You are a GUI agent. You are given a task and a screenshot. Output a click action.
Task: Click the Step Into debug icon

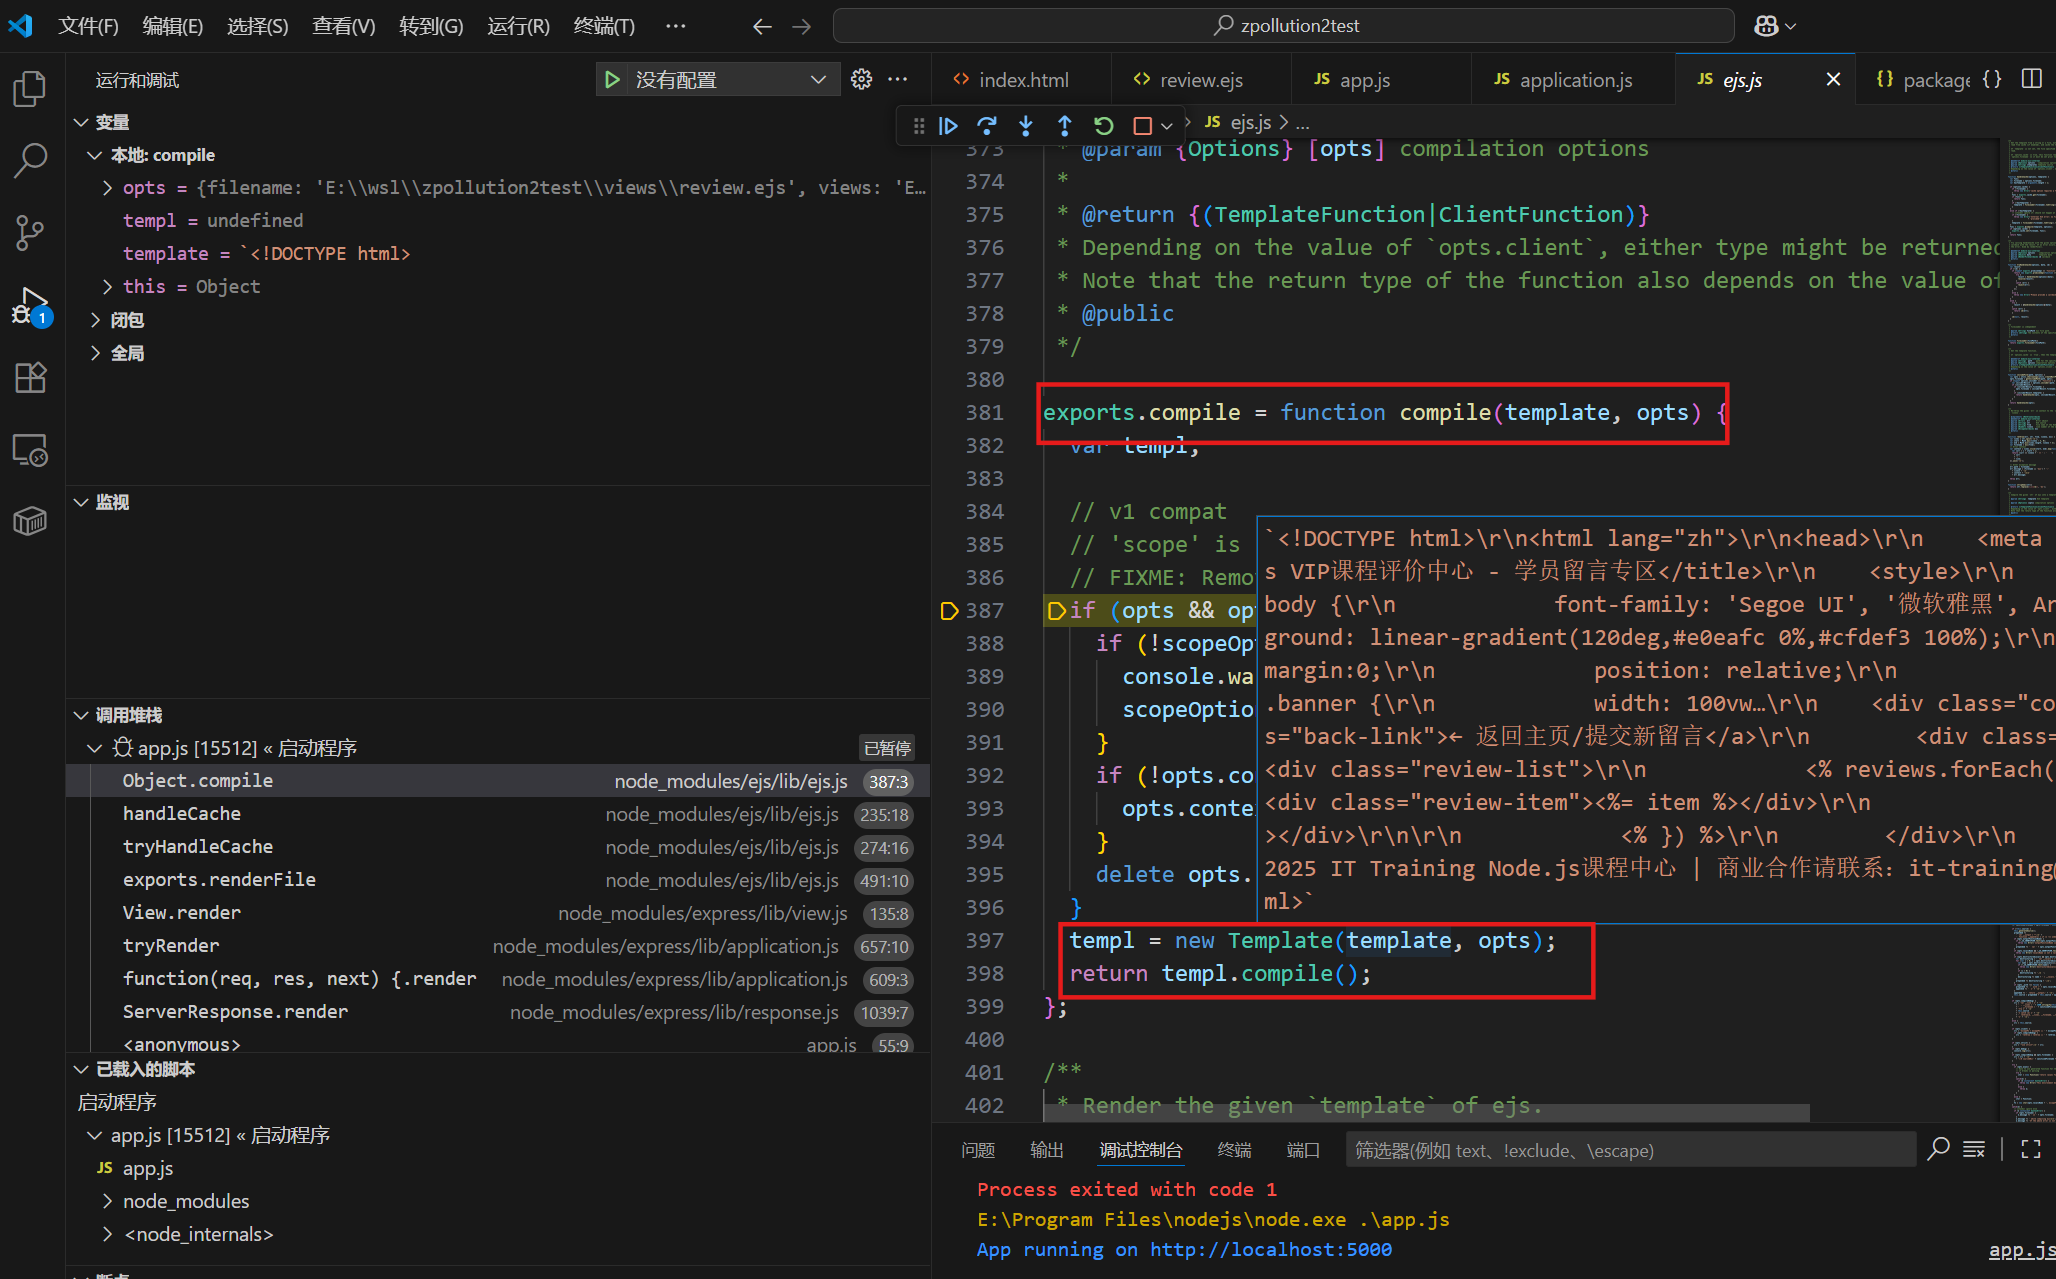(1026, 126)
